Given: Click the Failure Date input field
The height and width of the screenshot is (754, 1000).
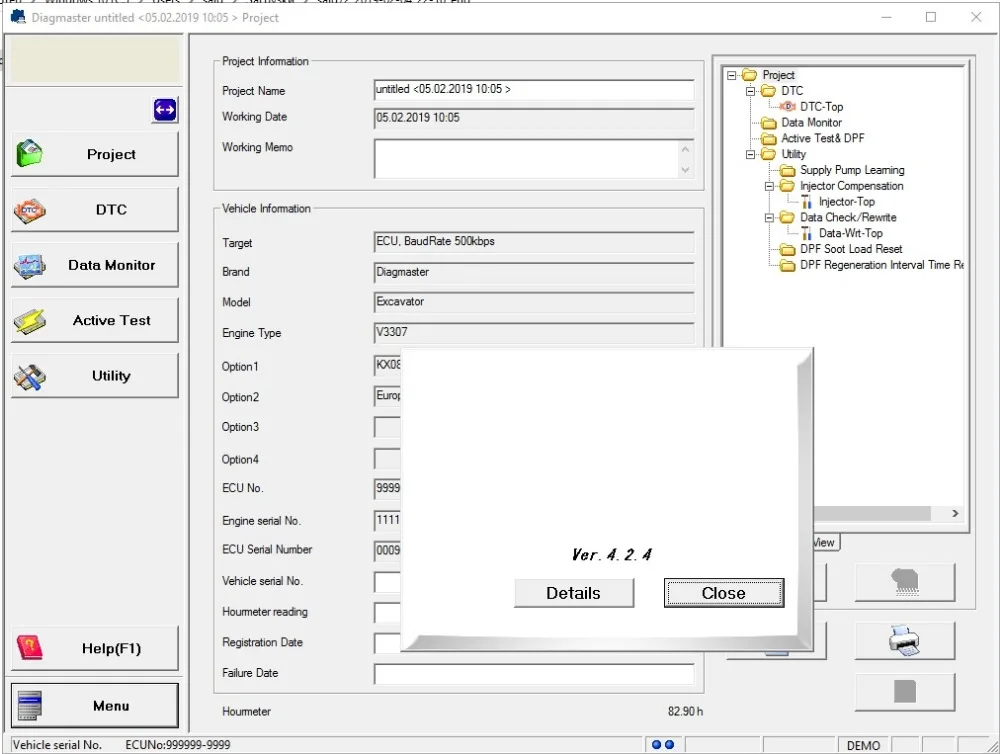Looking at the screenshot, I should pyautogui.click(x=534, y=674).
